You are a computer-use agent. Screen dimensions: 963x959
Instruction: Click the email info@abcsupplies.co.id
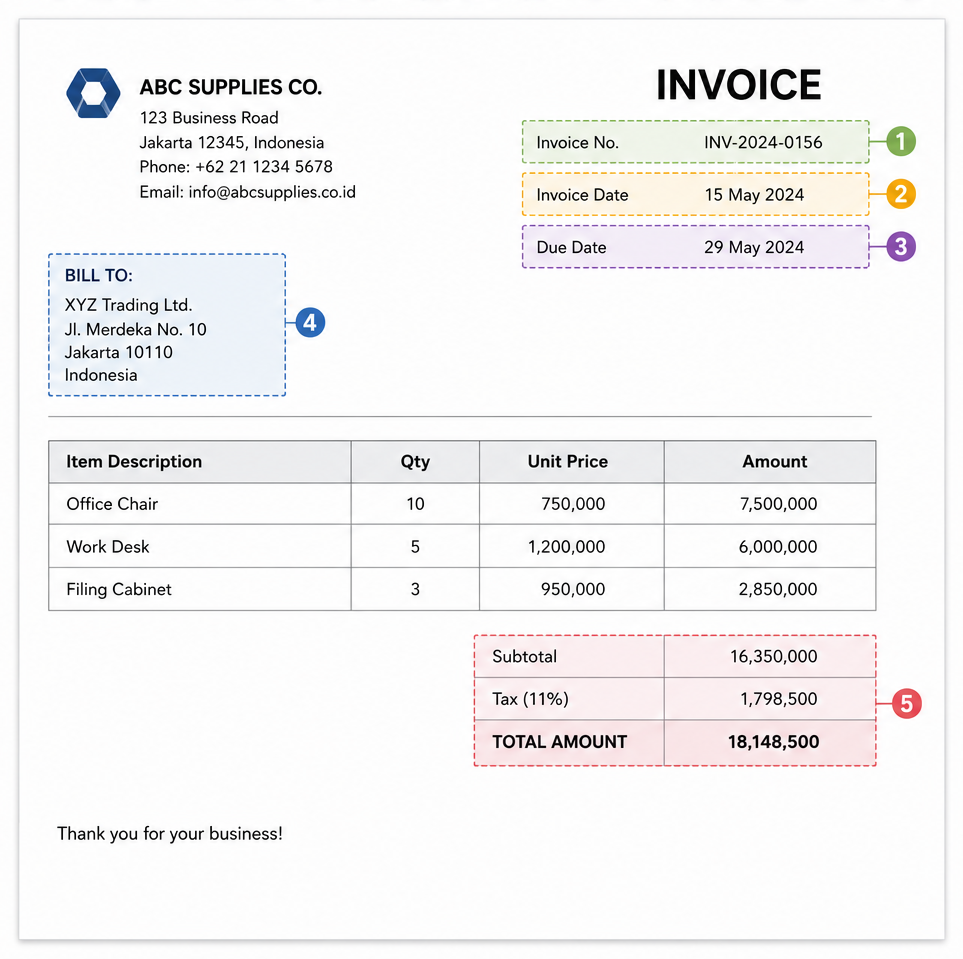coord(272,192)
